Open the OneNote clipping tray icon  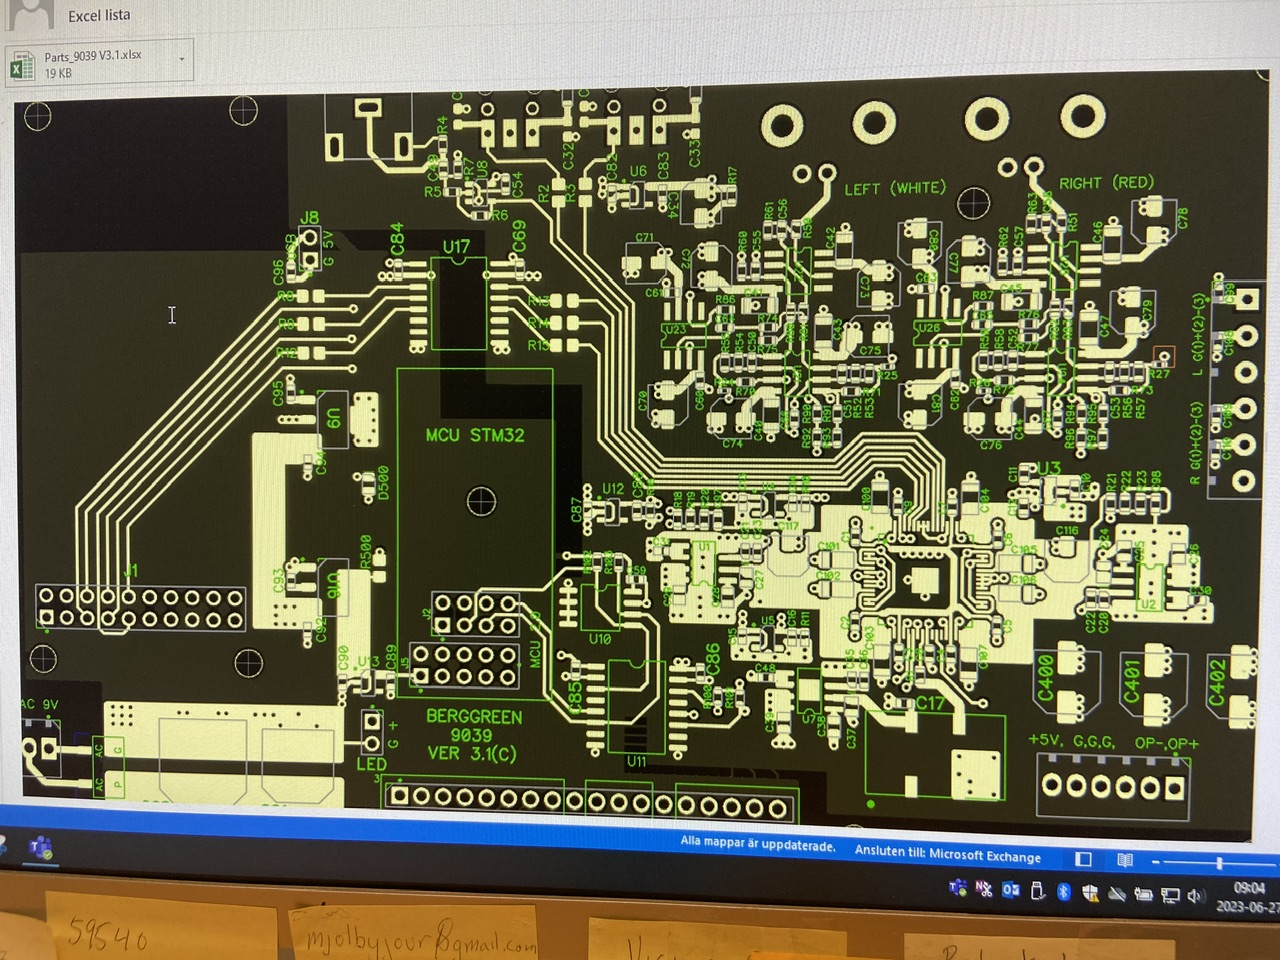pos(984,888)
